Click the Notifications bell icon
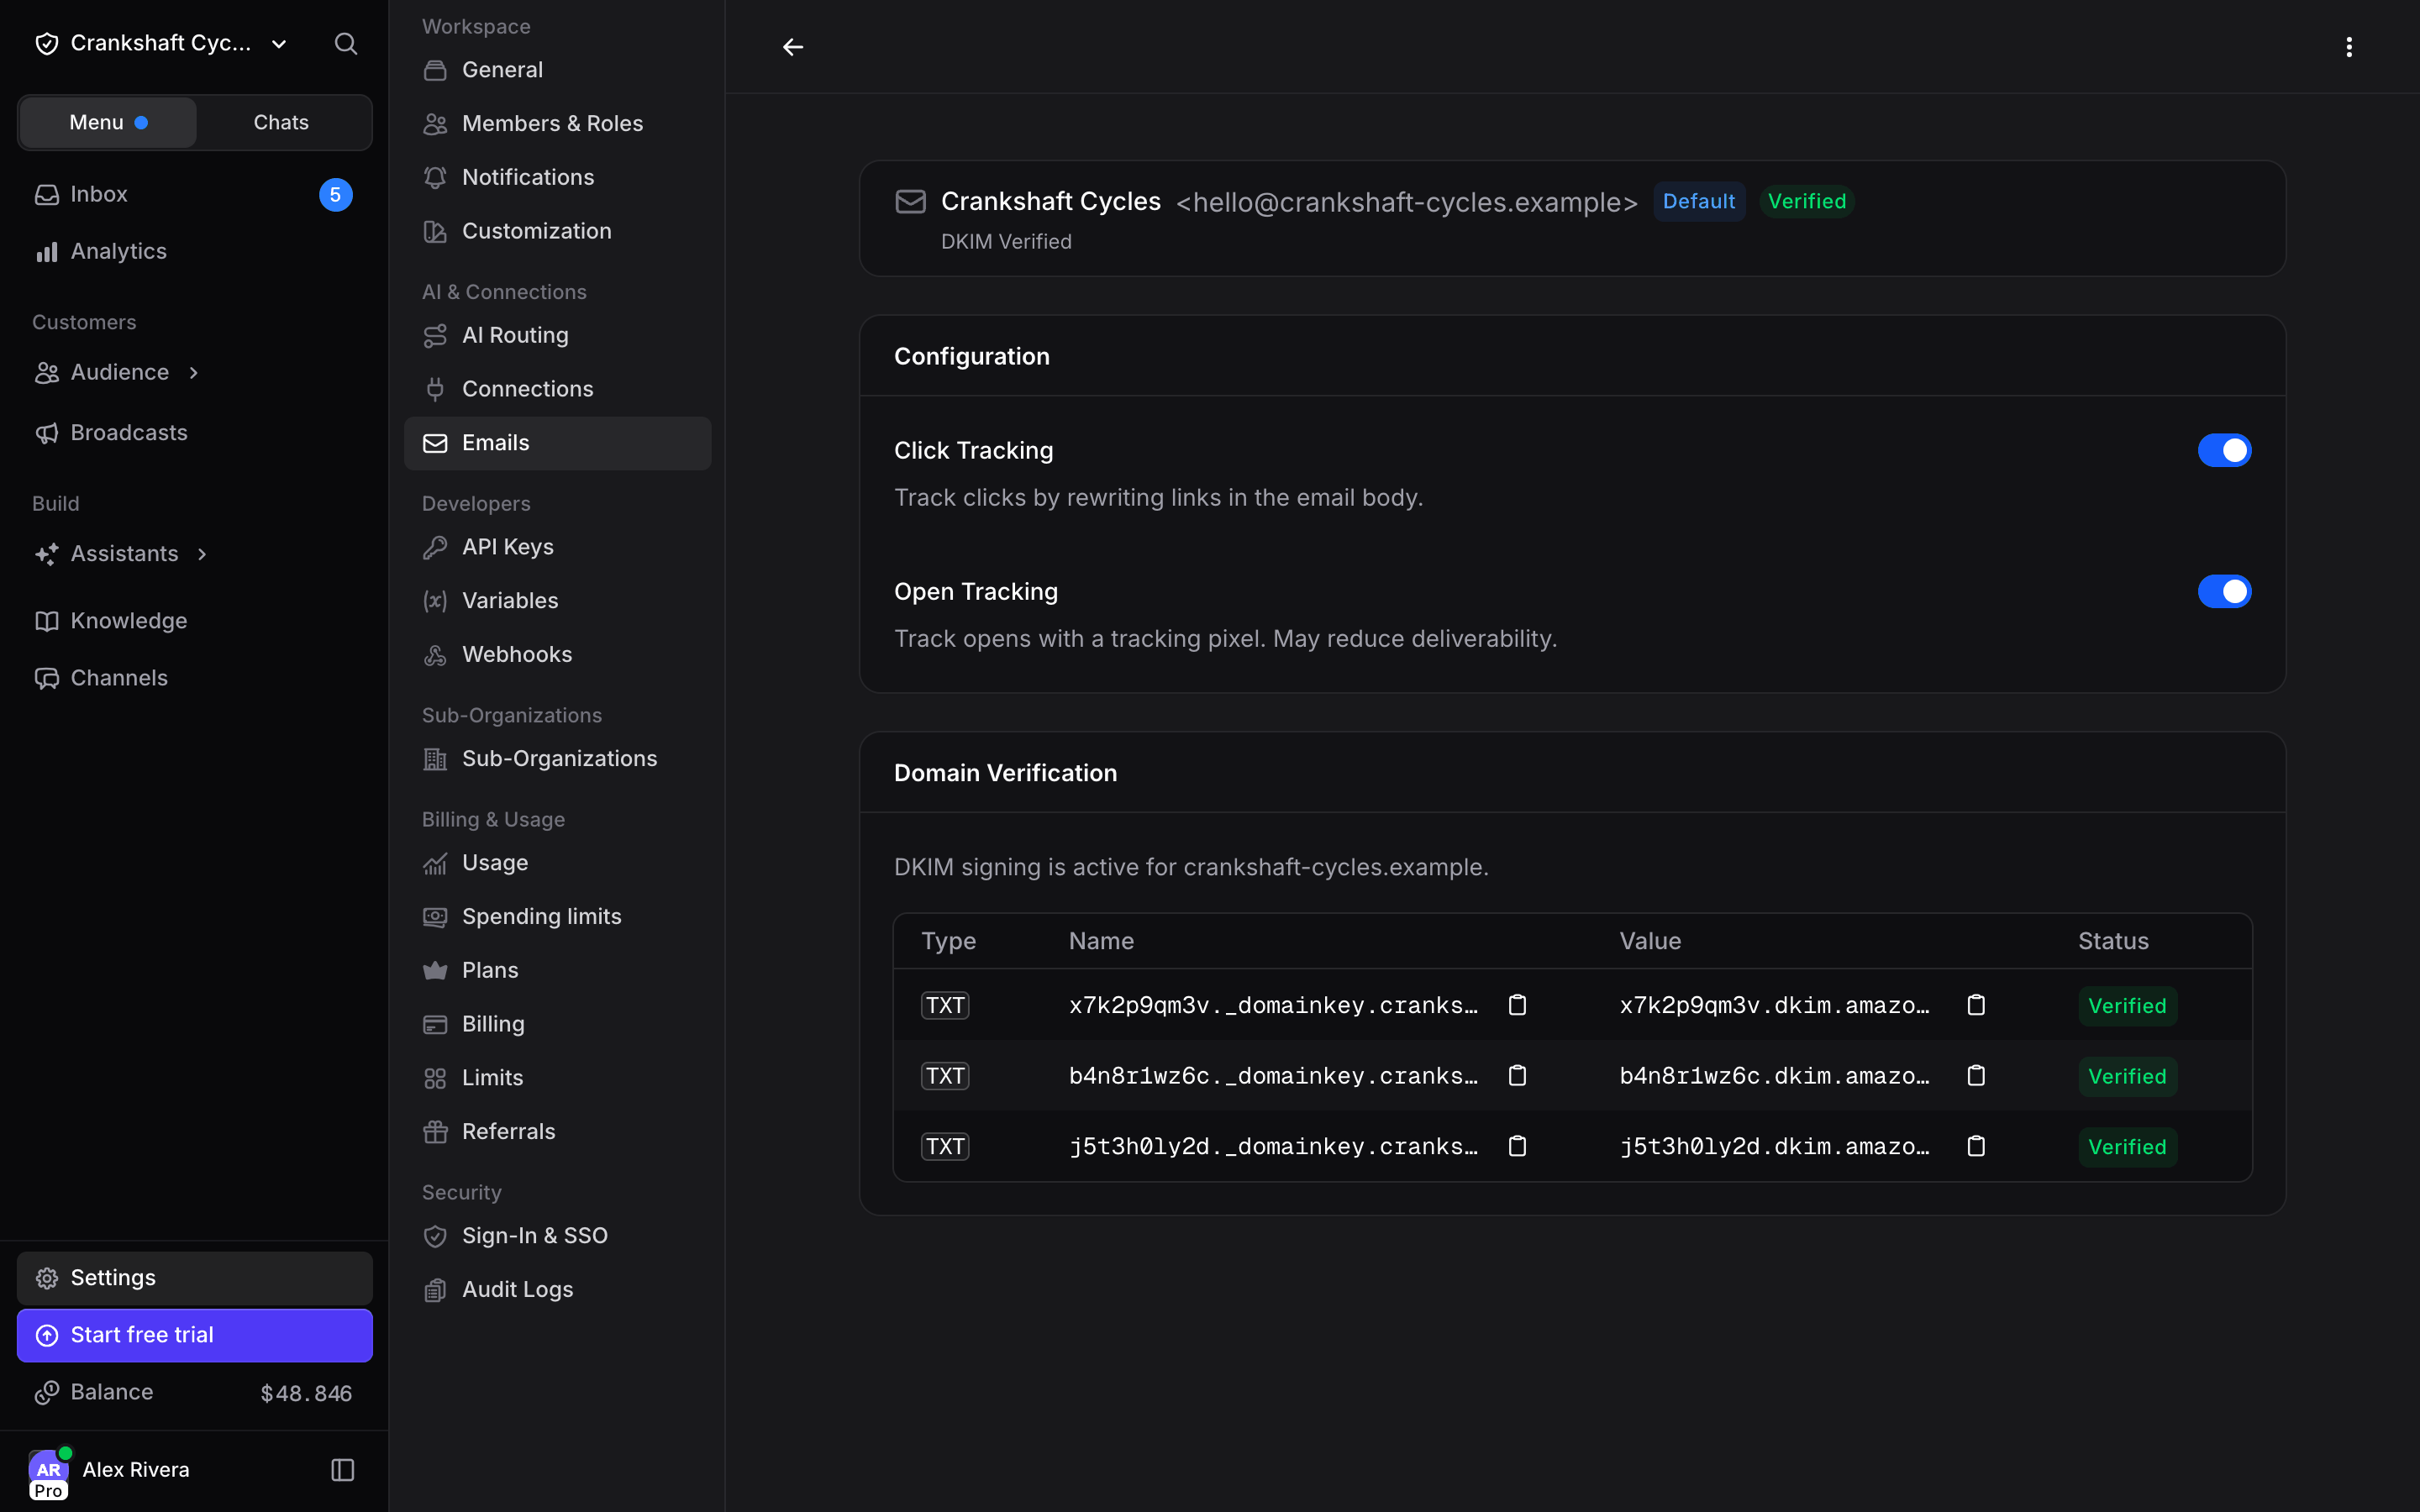This screenshot has height=1512, width=2420. click(435, 177)
